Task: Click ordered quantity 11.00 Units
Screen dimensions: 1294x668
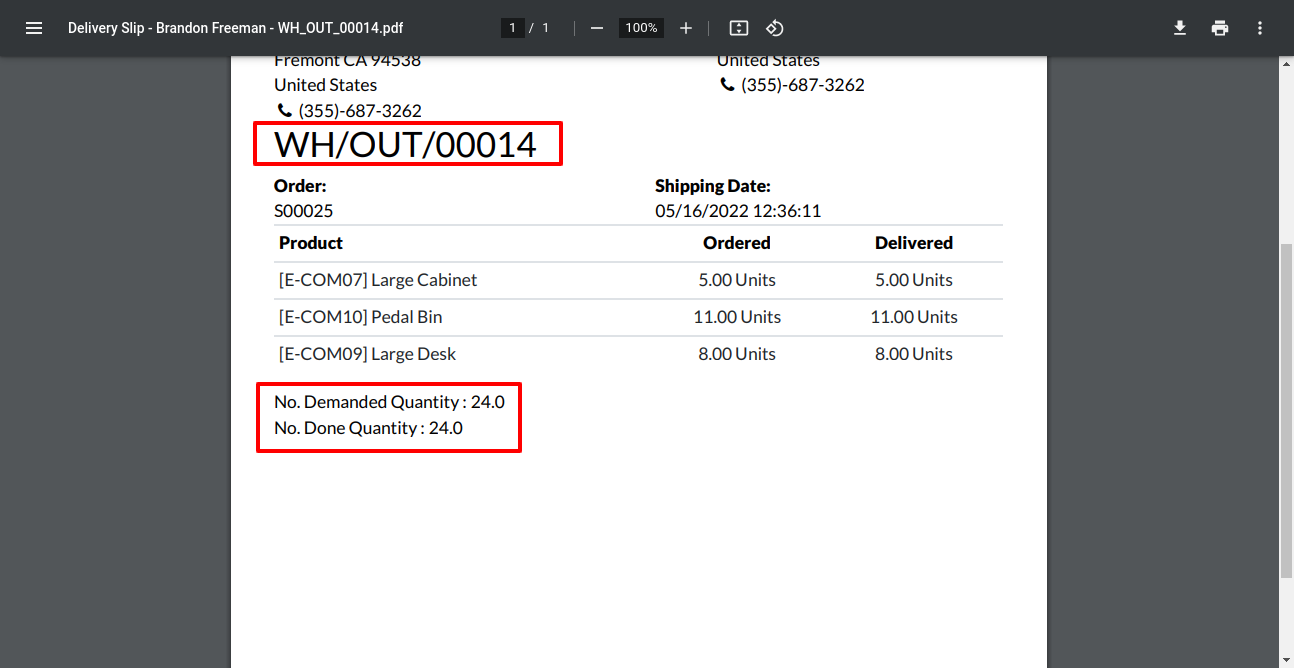Action: click(x=737, y=317)
